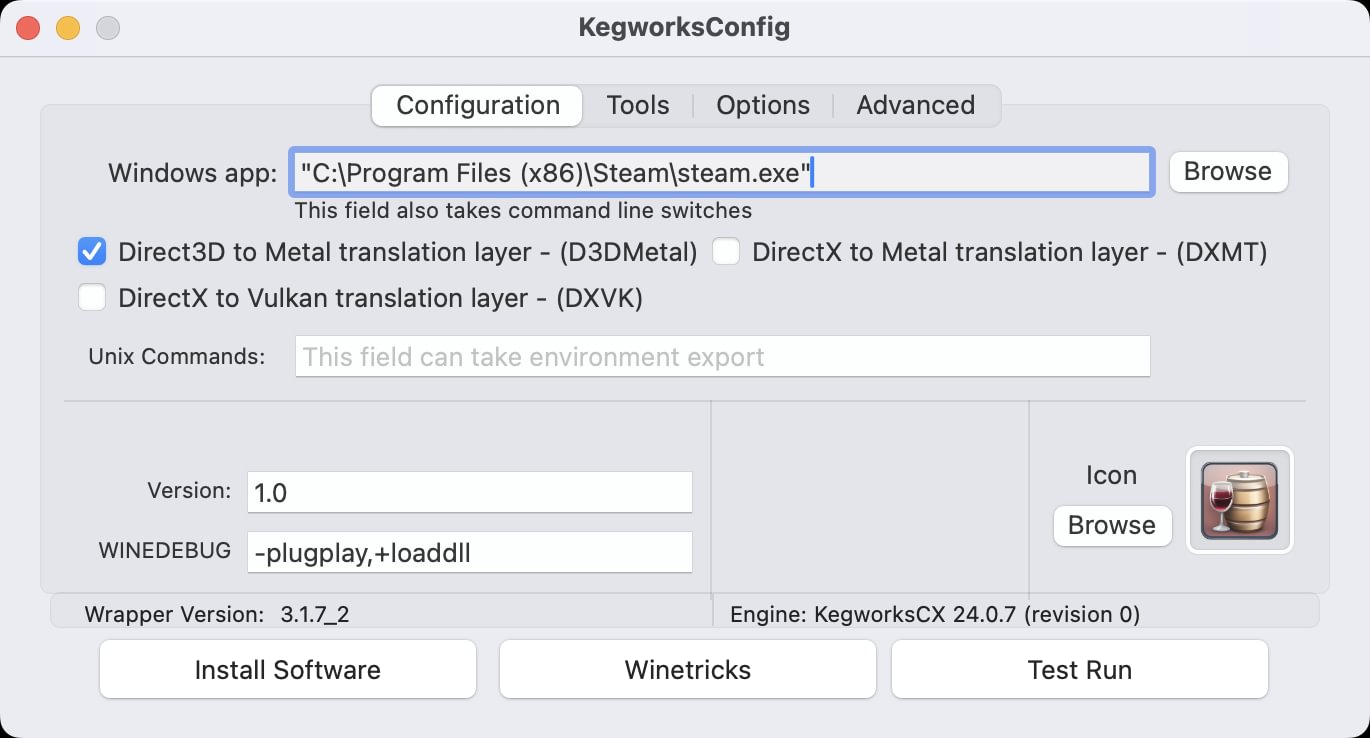The height and width of the screenshot is (738, 1370).
Task: Click the Version text field
Action: (x=469, y=492)
